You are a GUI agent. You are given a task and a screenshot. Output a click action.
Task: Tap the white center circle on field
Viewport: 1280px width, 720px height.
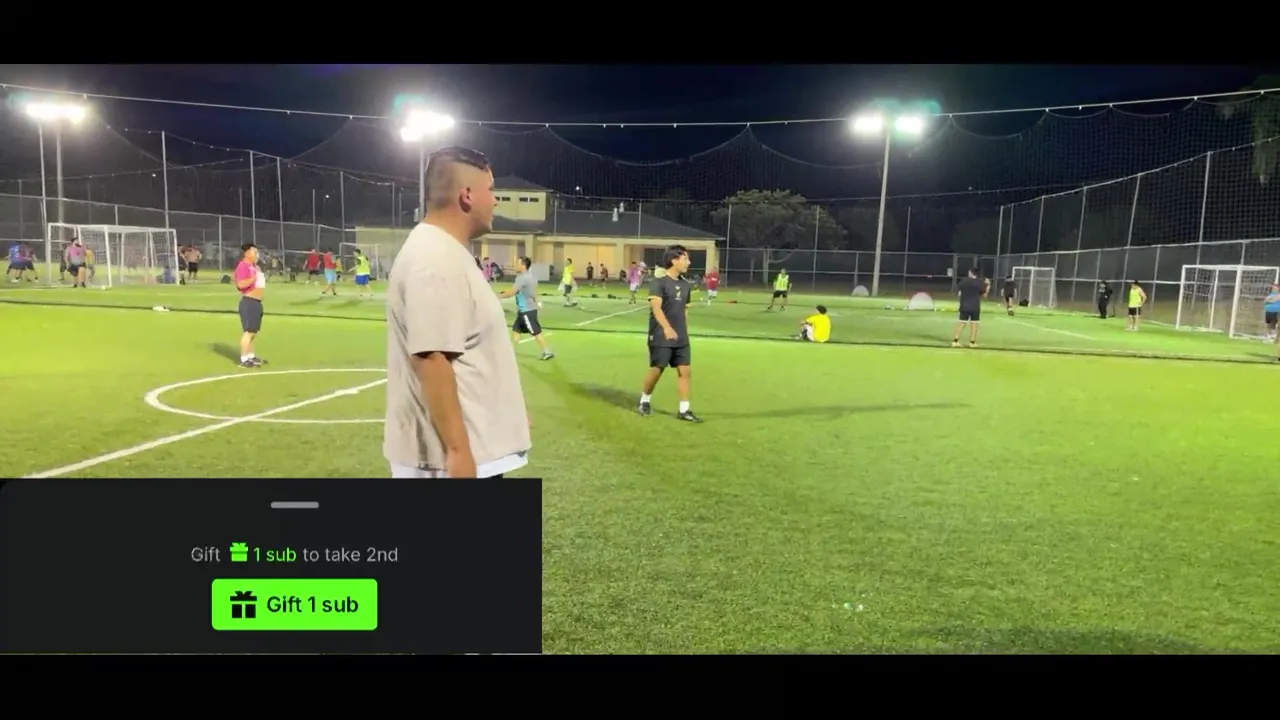(266, 395)
